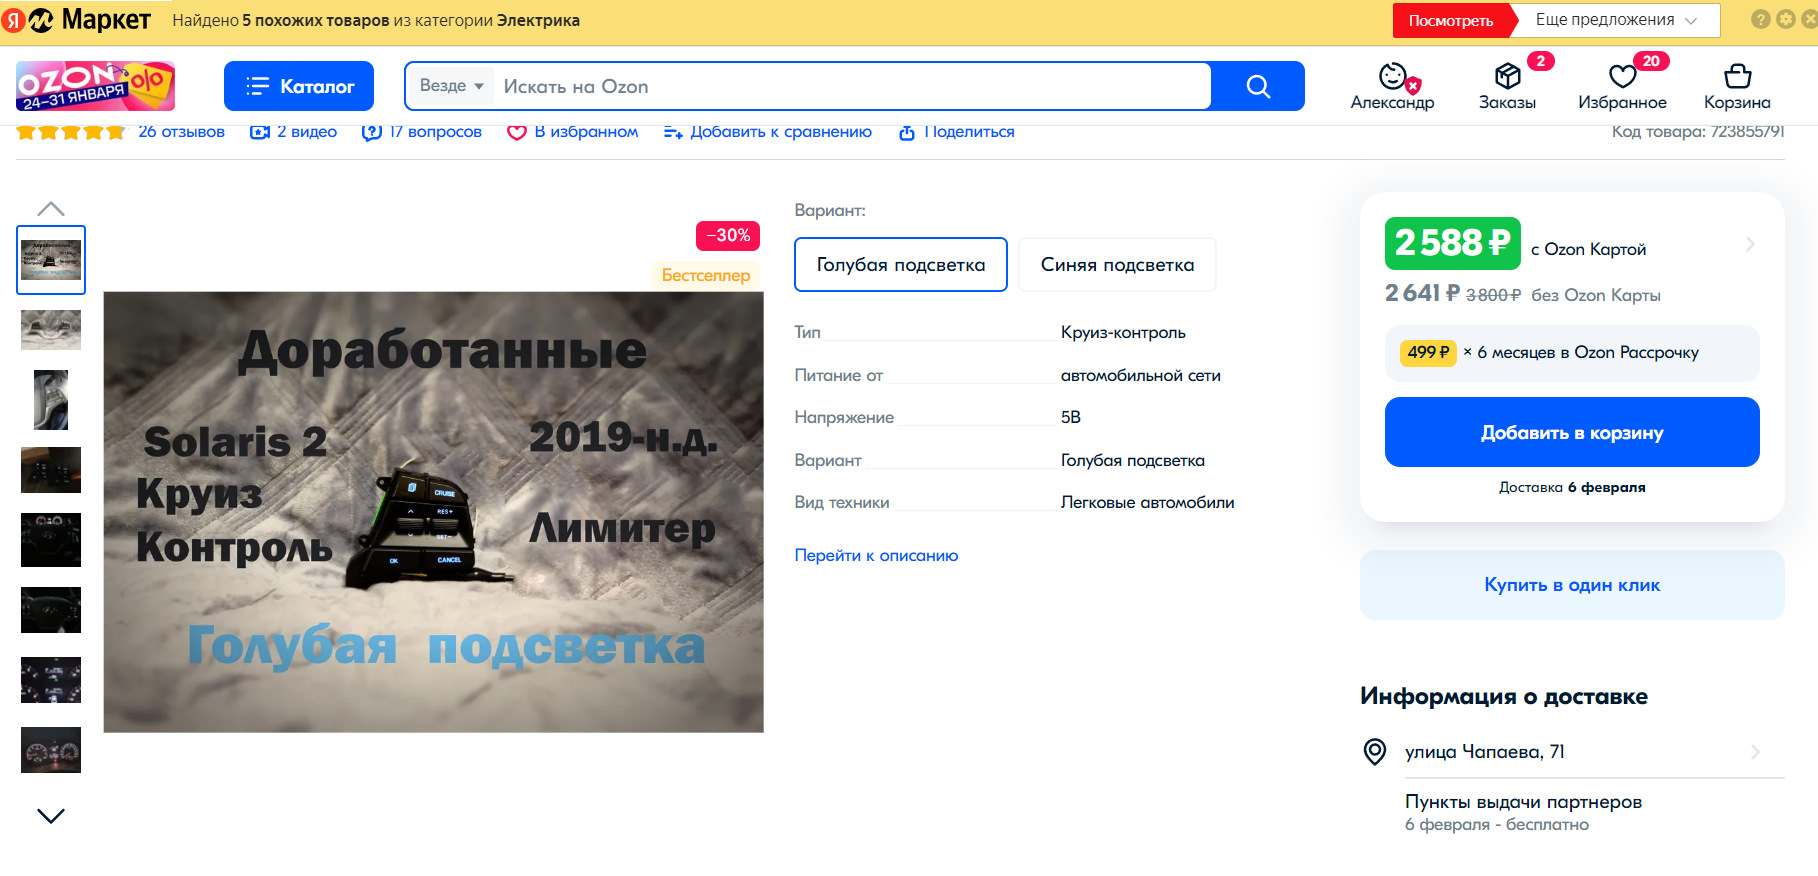1818x876 pixels.
Task: Choose the Синяя подсветка variant
Action: click(1117, 265)
